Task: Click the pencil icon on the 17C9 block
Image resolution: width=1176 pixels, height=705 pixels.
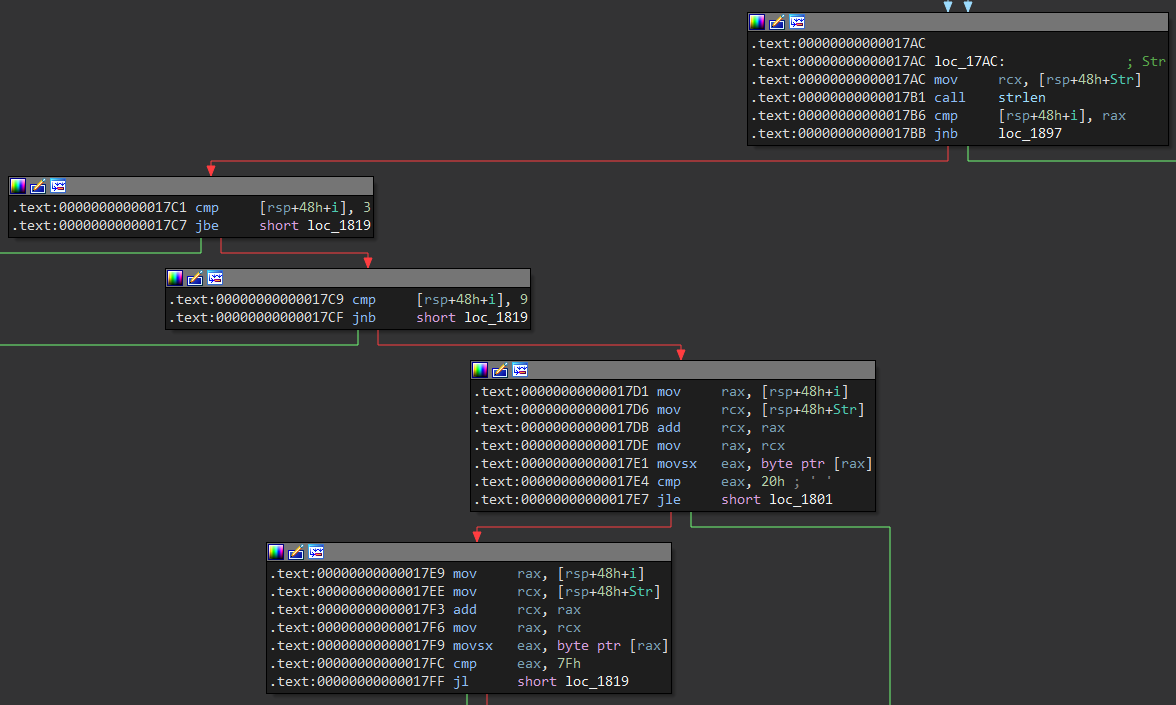Action: 195,278
